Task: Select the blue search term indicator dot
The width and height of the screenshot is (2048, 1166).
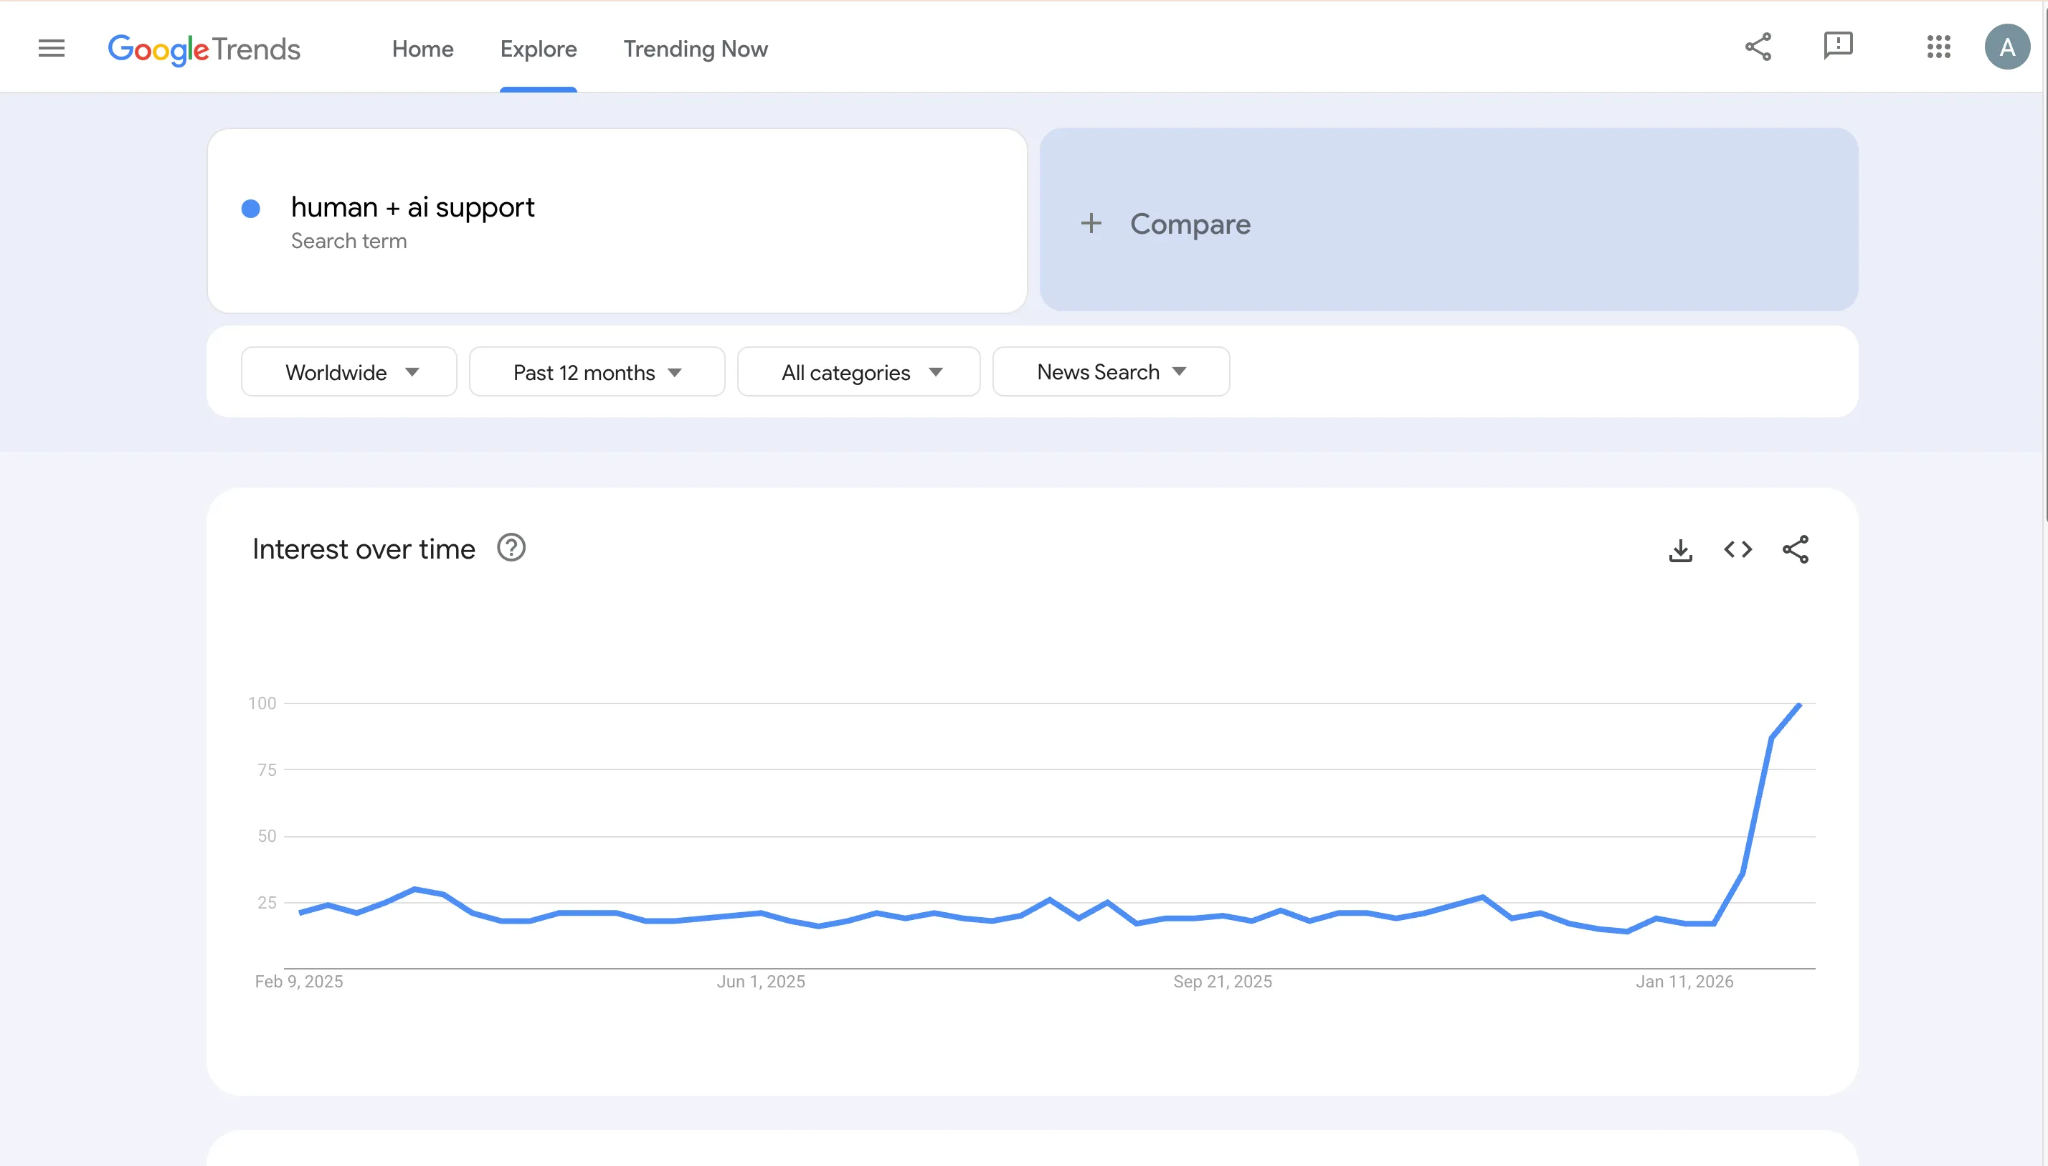Action: (252, 208)
